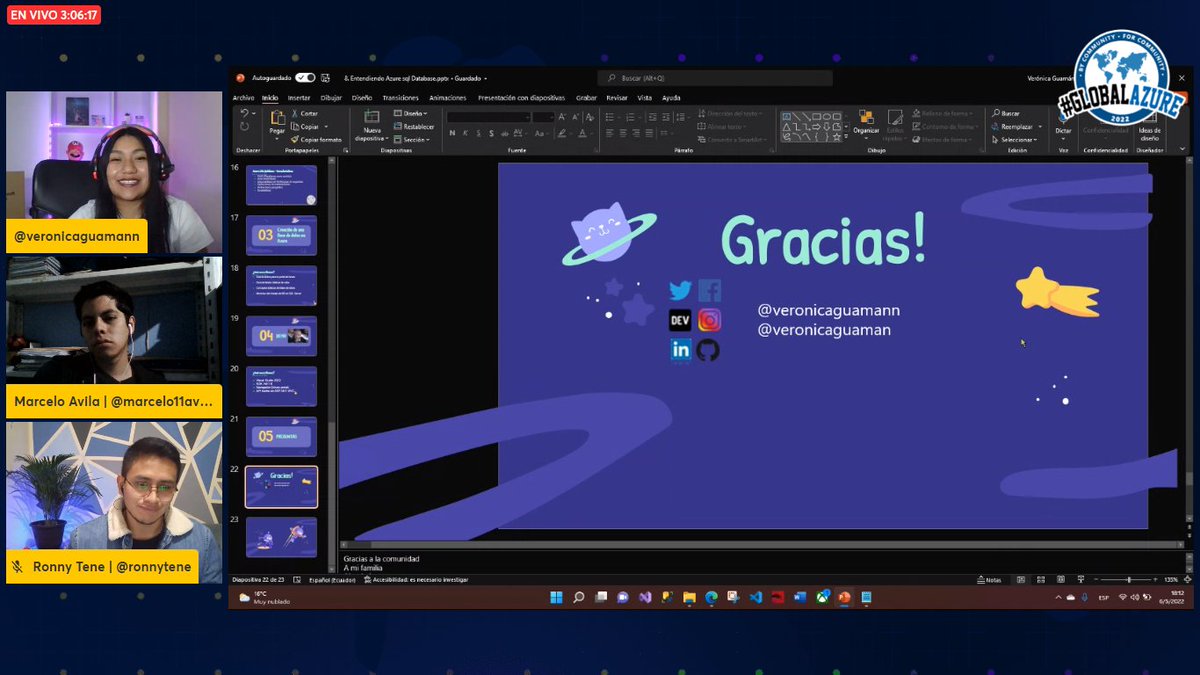This screenshot has height=675, width=1200.
Task: Click the Restablecer slide button
Action: (x=414, y=127)
